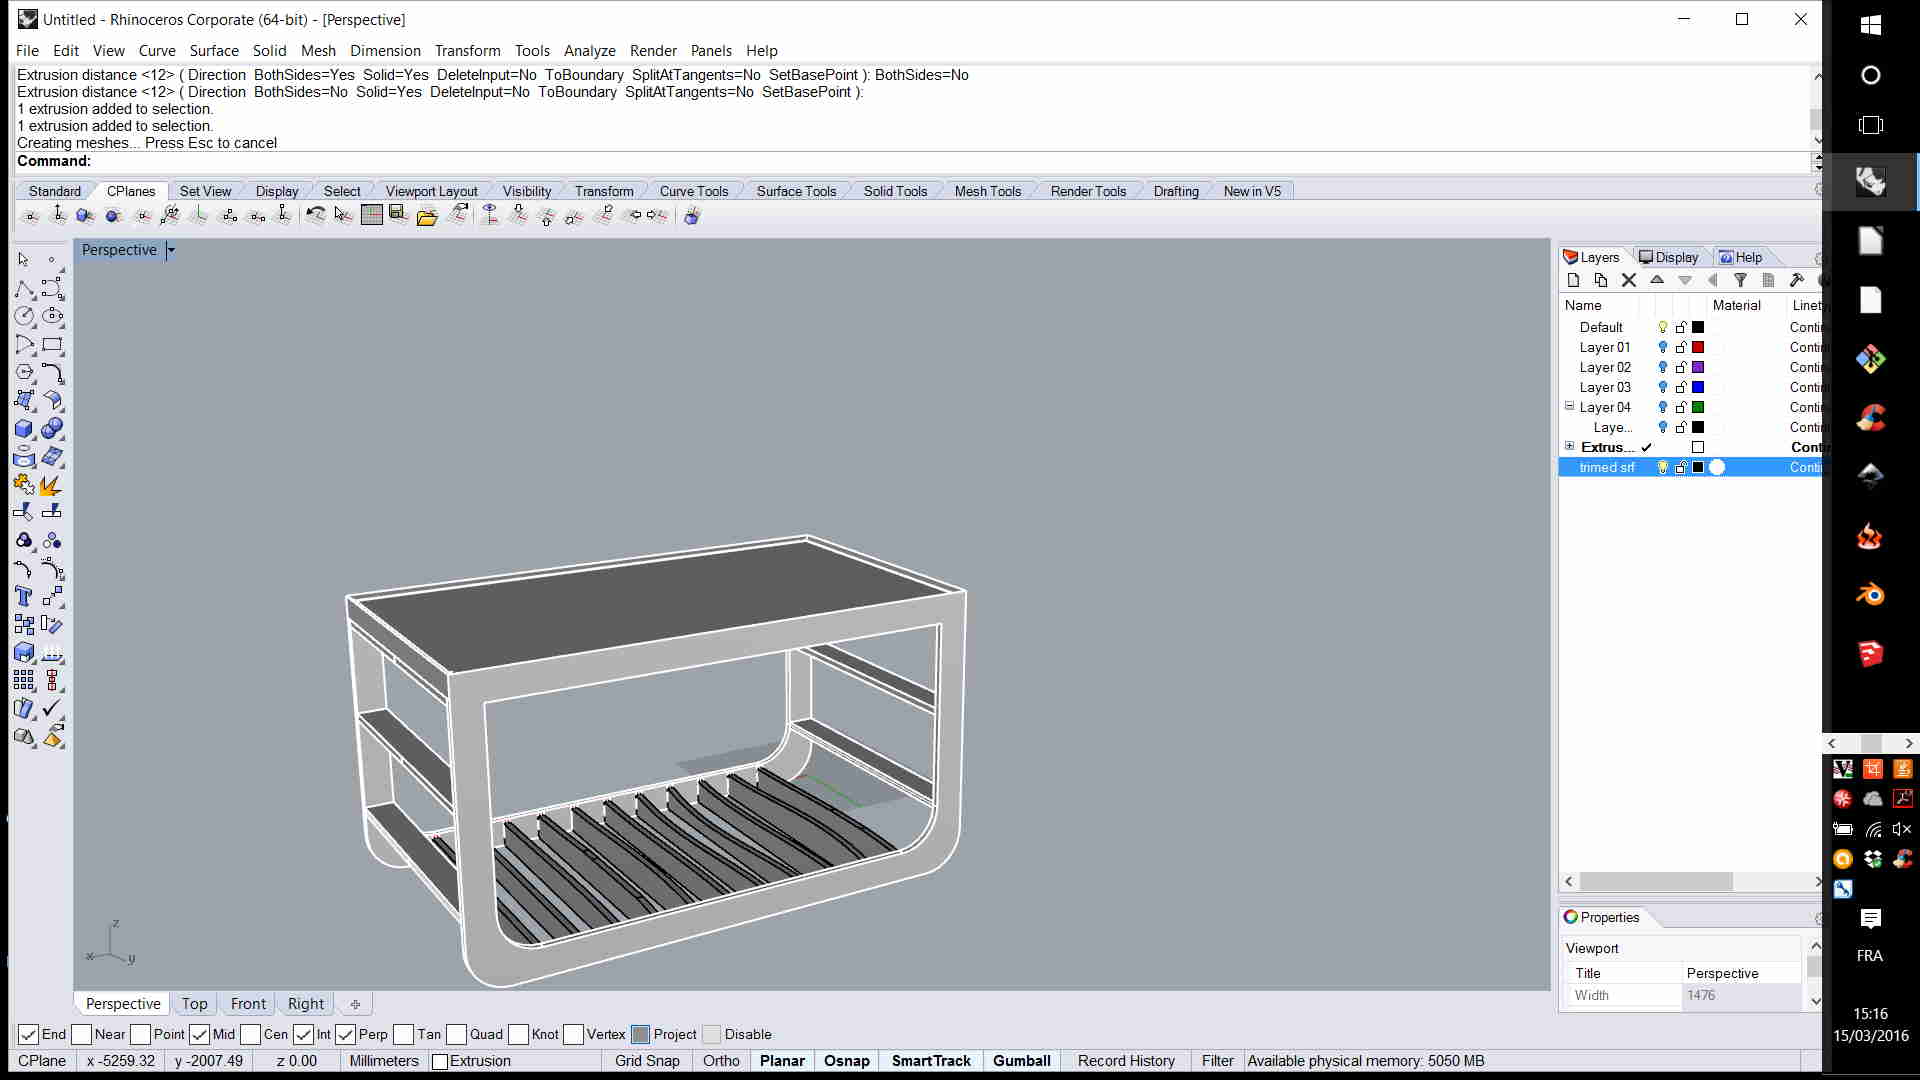Select the Rectangle tool in sidebar
The height and width of the screenshot is (1080, 1920).
click(52, 345)
